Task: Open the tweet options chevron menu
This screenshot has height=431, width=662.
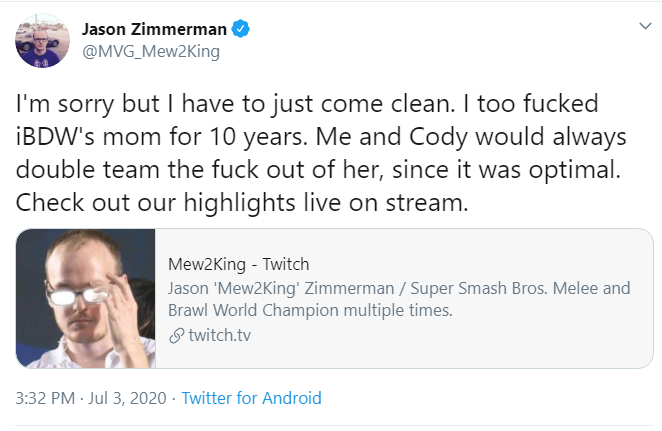Action: tap(640, 25)
